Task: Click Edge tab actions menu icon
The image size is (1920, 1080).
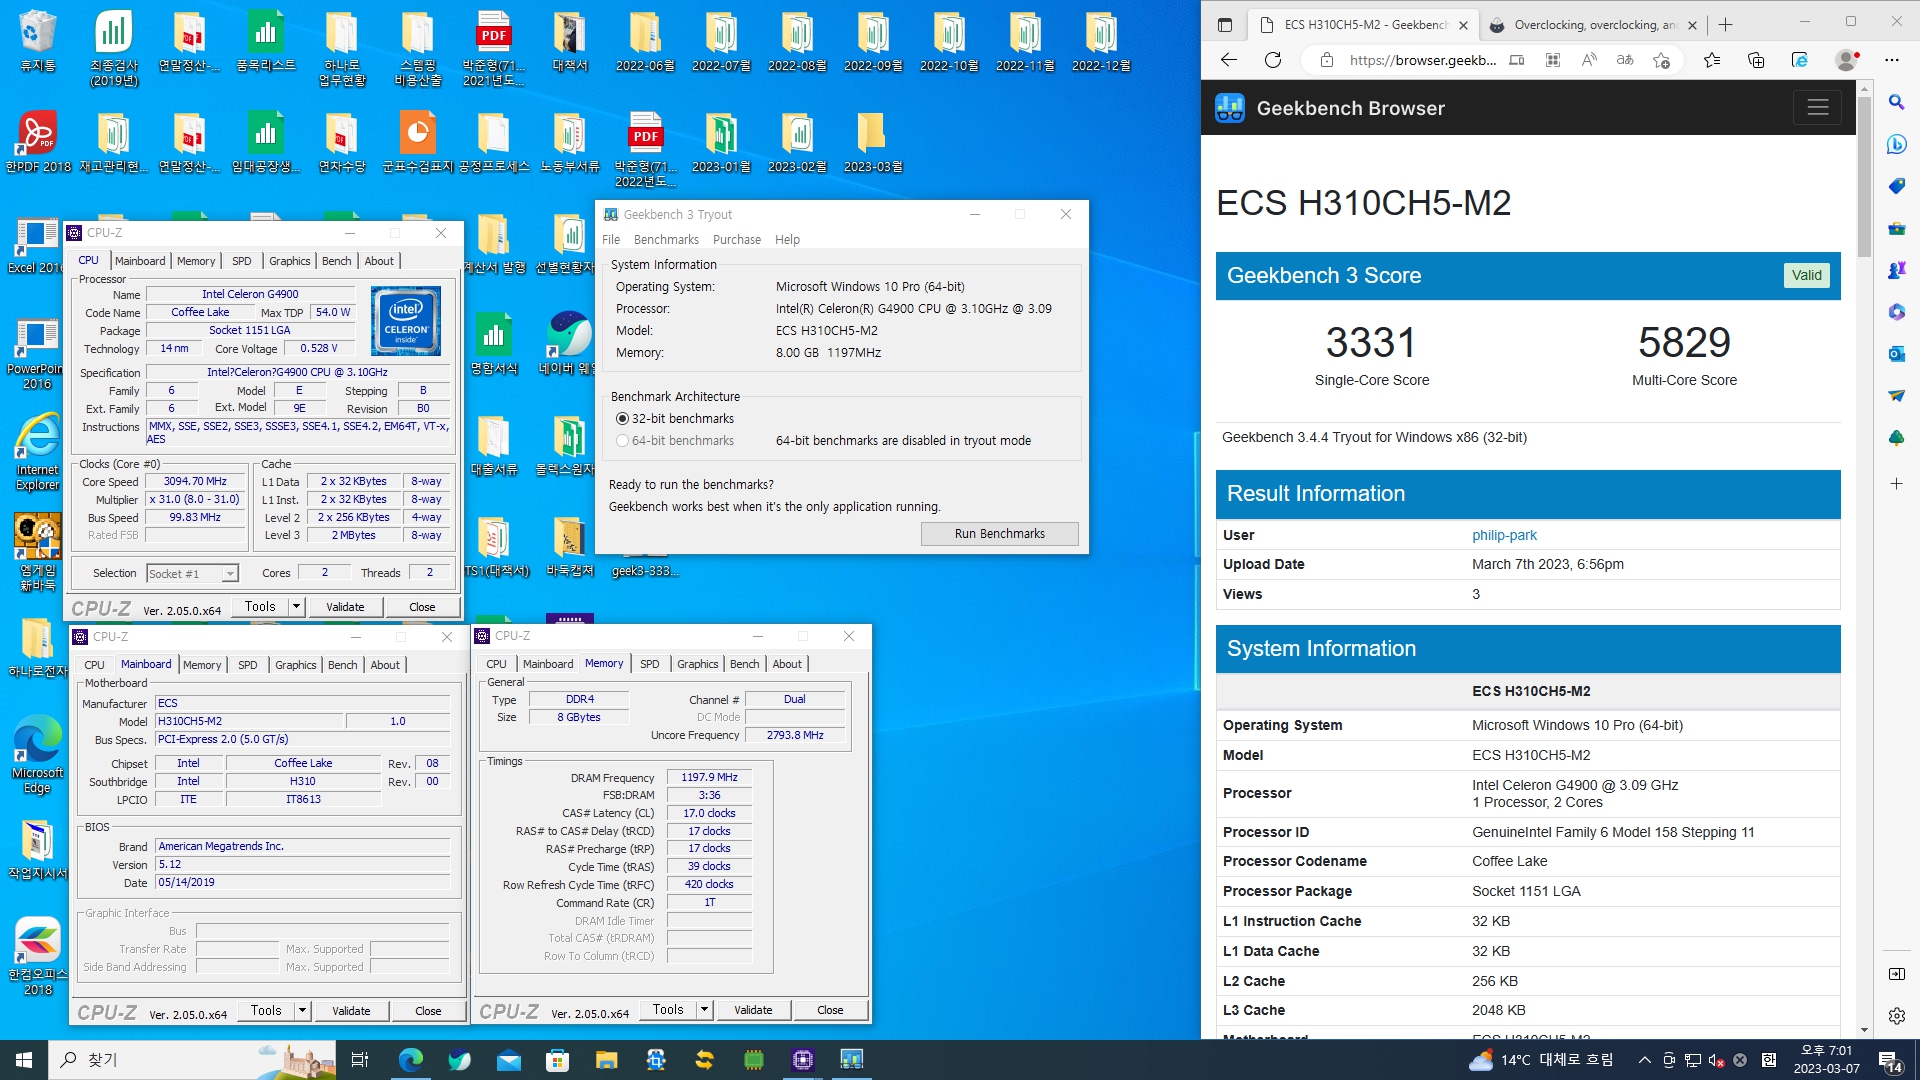Action: (1225, 25)
